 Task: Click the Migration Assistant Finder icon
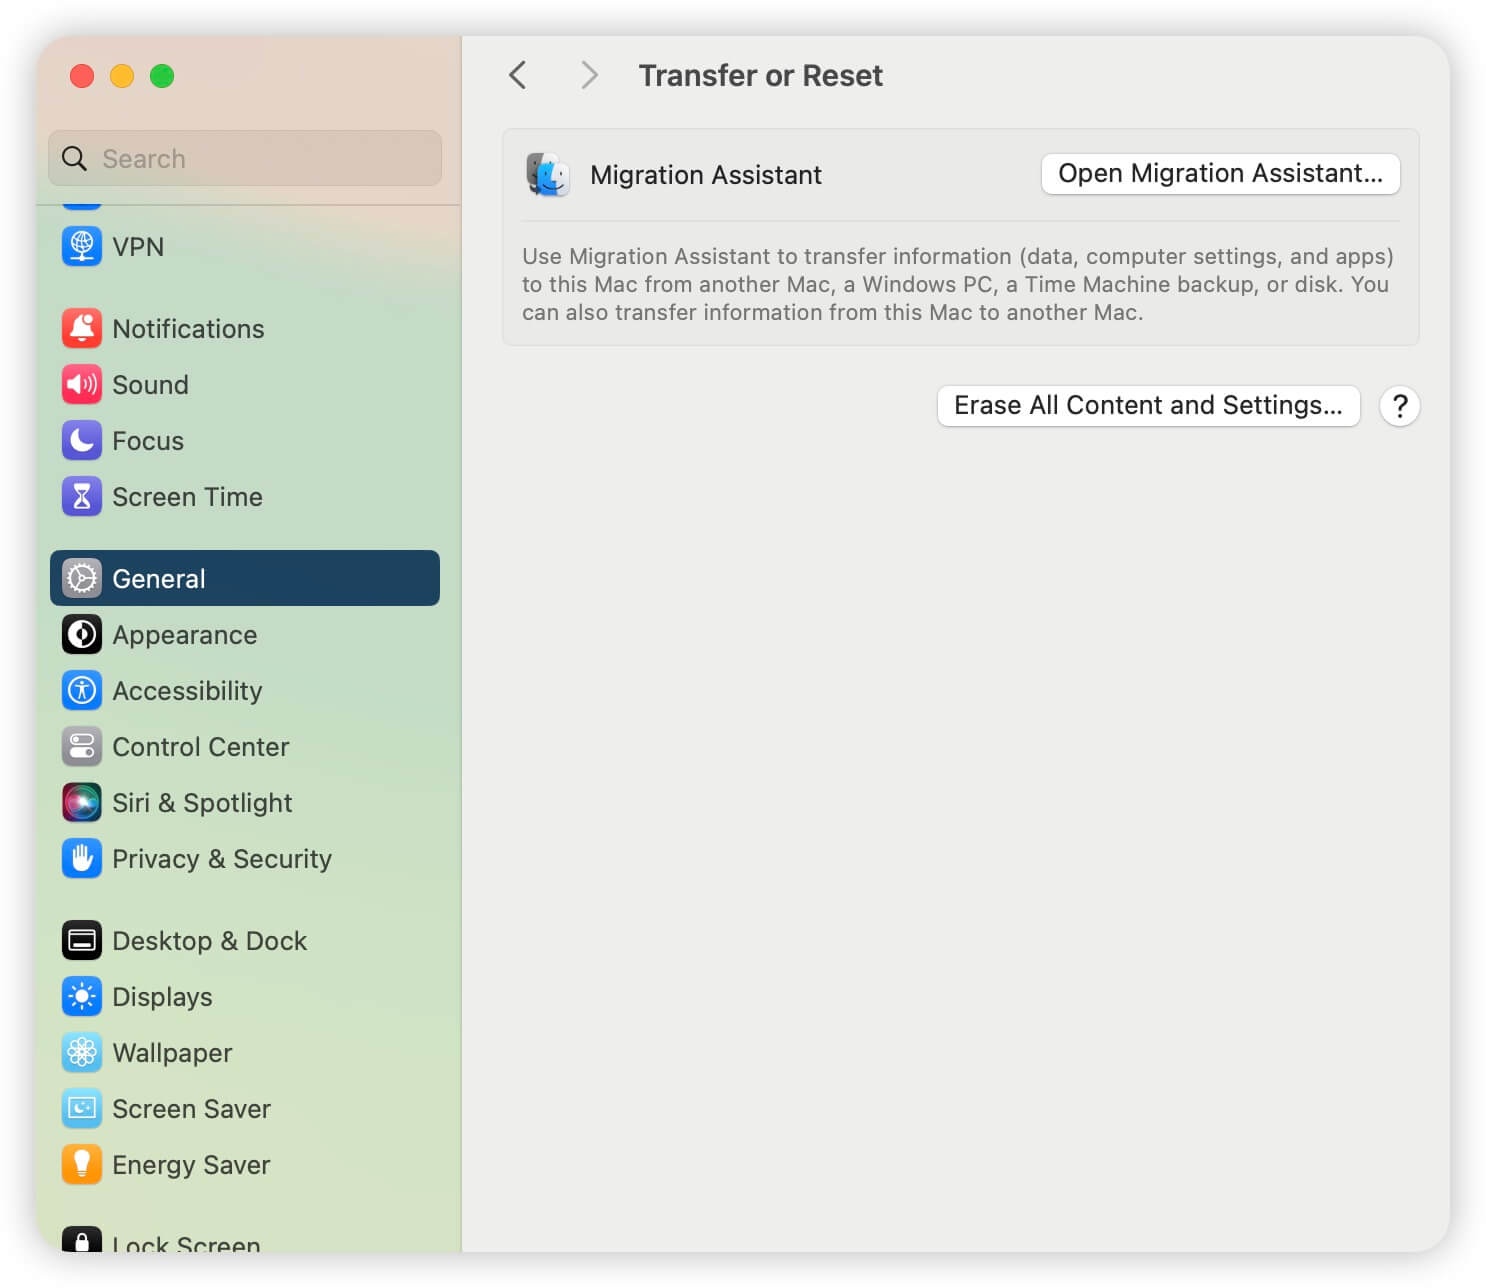click(x=548, y=175)
